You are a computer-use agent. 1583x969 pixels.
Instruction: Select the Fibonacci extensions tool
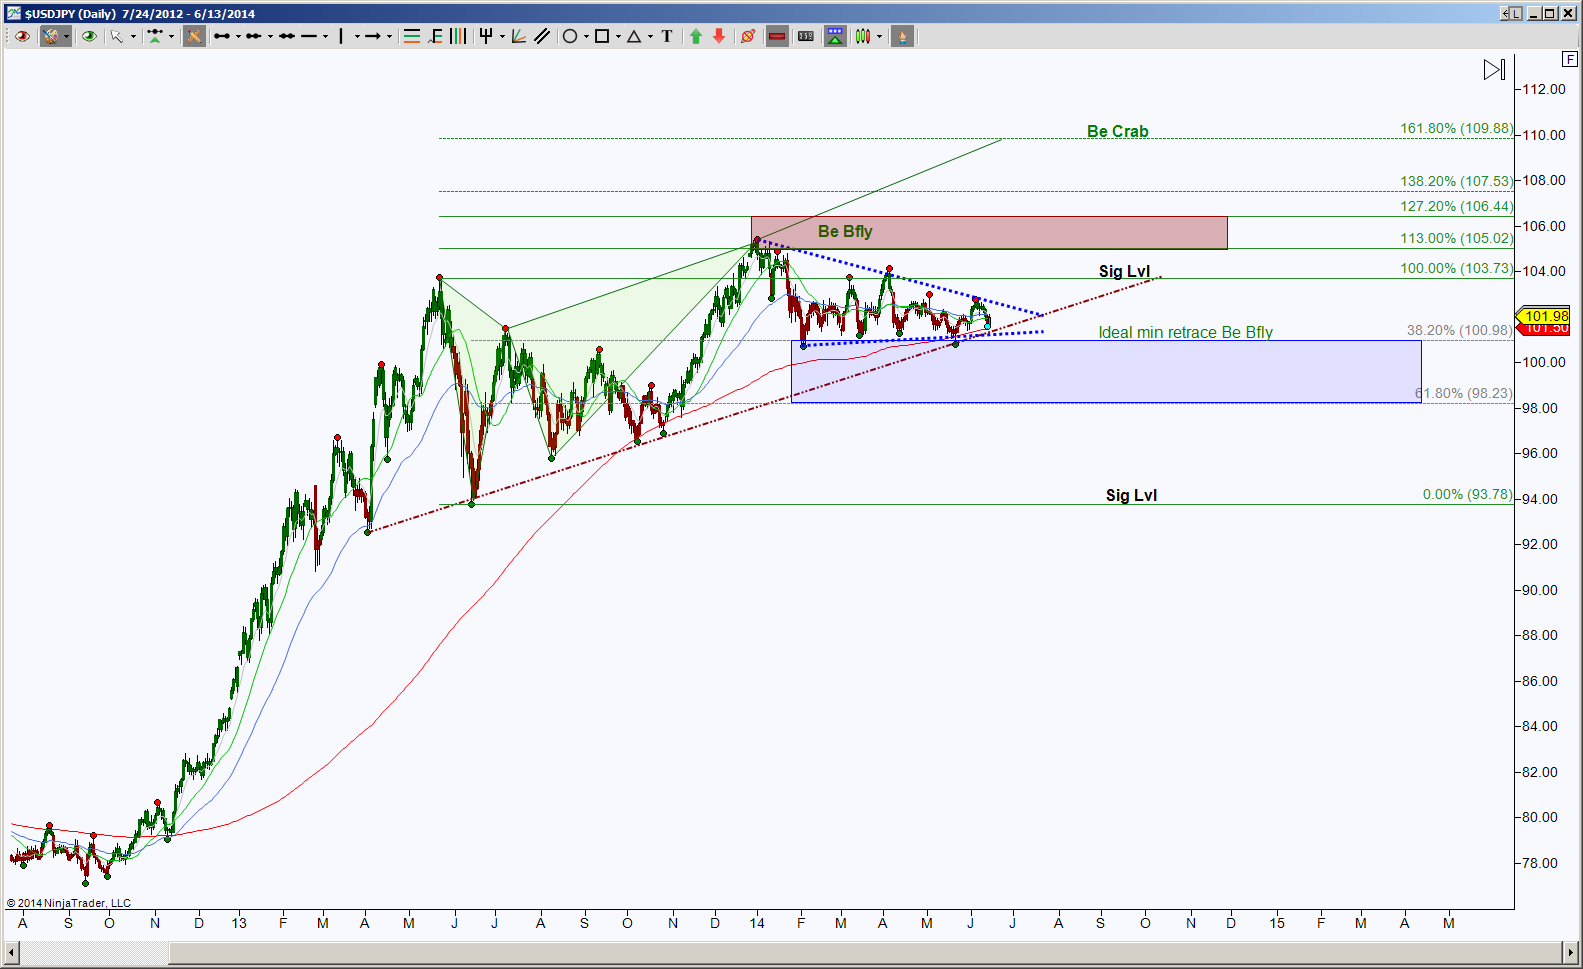[435, 36]
